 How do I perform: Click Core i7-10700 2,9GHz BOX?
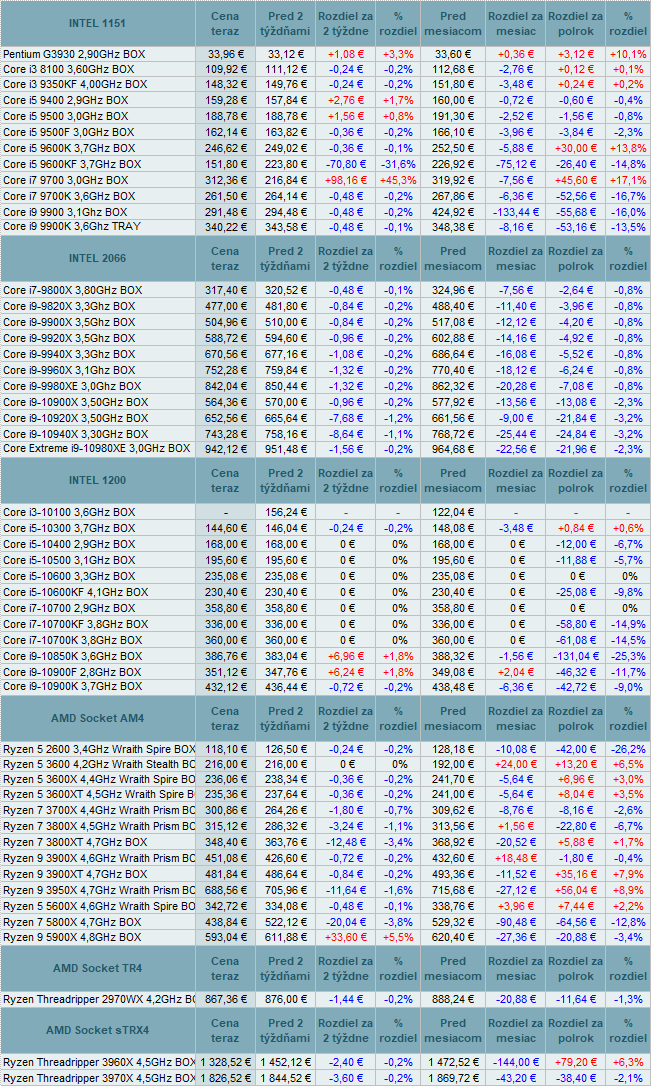69,608
